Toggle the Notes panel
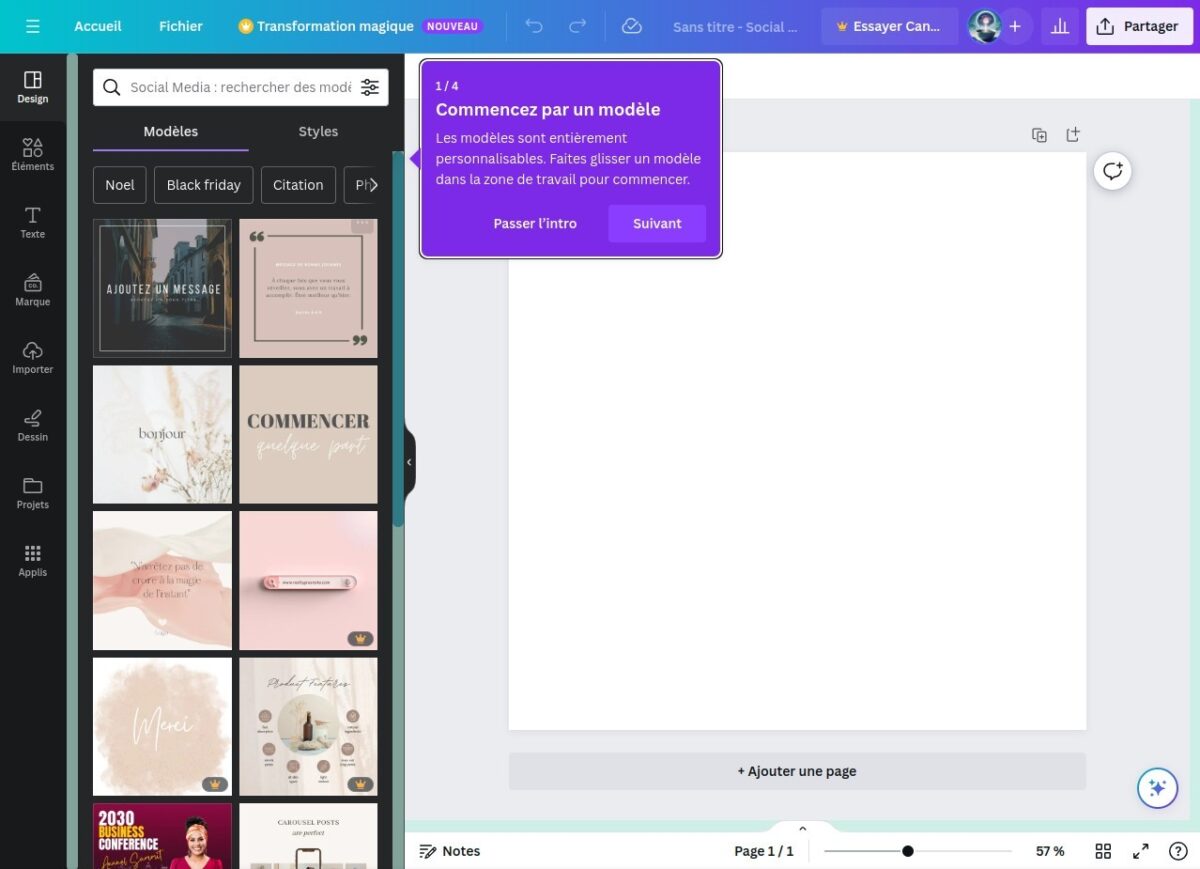 (x=449, y=851)
